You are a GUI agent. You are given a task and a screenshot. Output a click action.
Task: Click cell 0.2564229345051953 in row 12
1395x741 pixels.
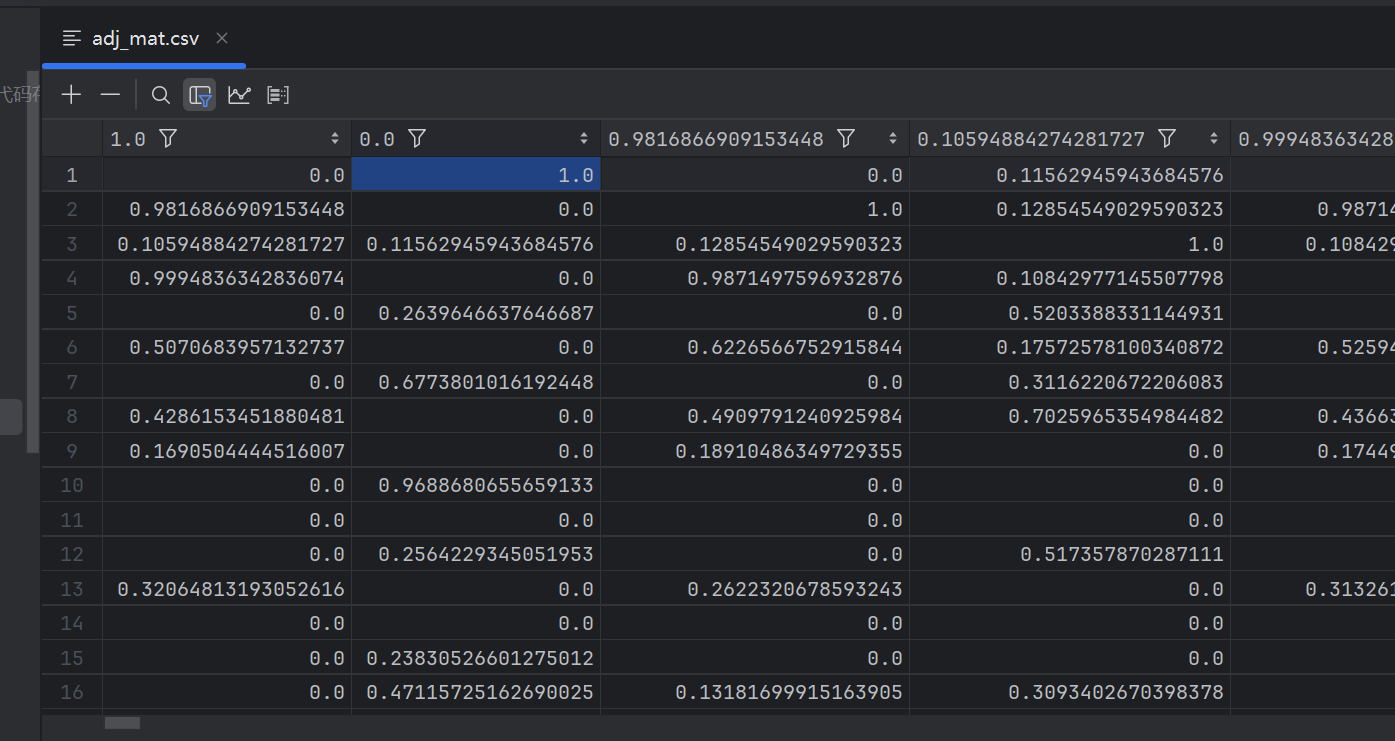[x=476, y=554]
